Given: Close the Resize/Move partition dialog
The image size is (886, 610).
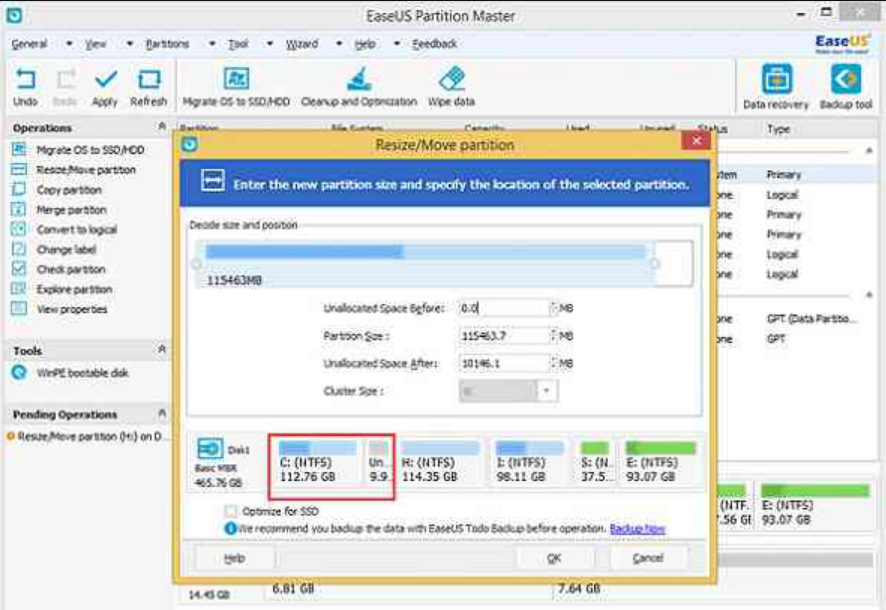Looking at the screenshot, I should (x=697, y=140).
